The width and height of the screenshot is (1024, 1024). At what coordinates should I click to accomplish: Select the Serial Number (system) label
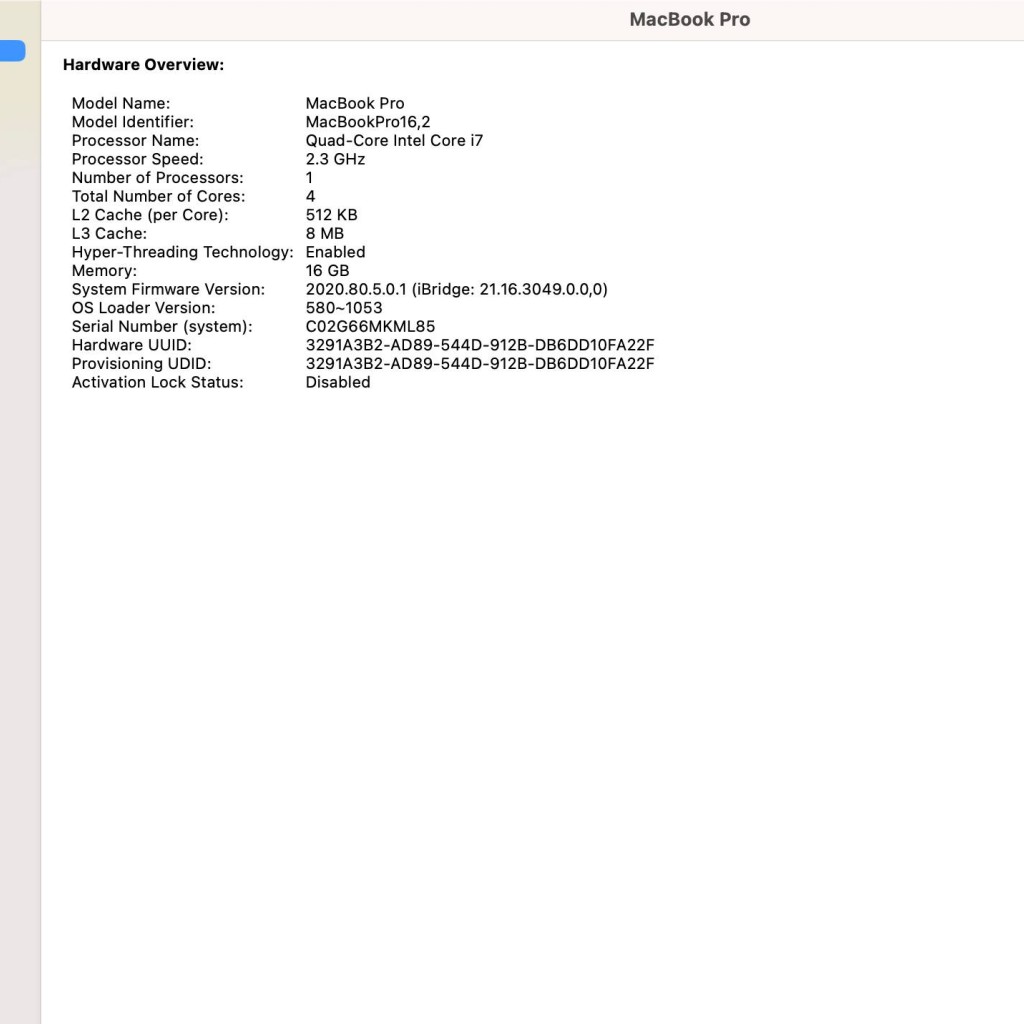click(162, 327)
